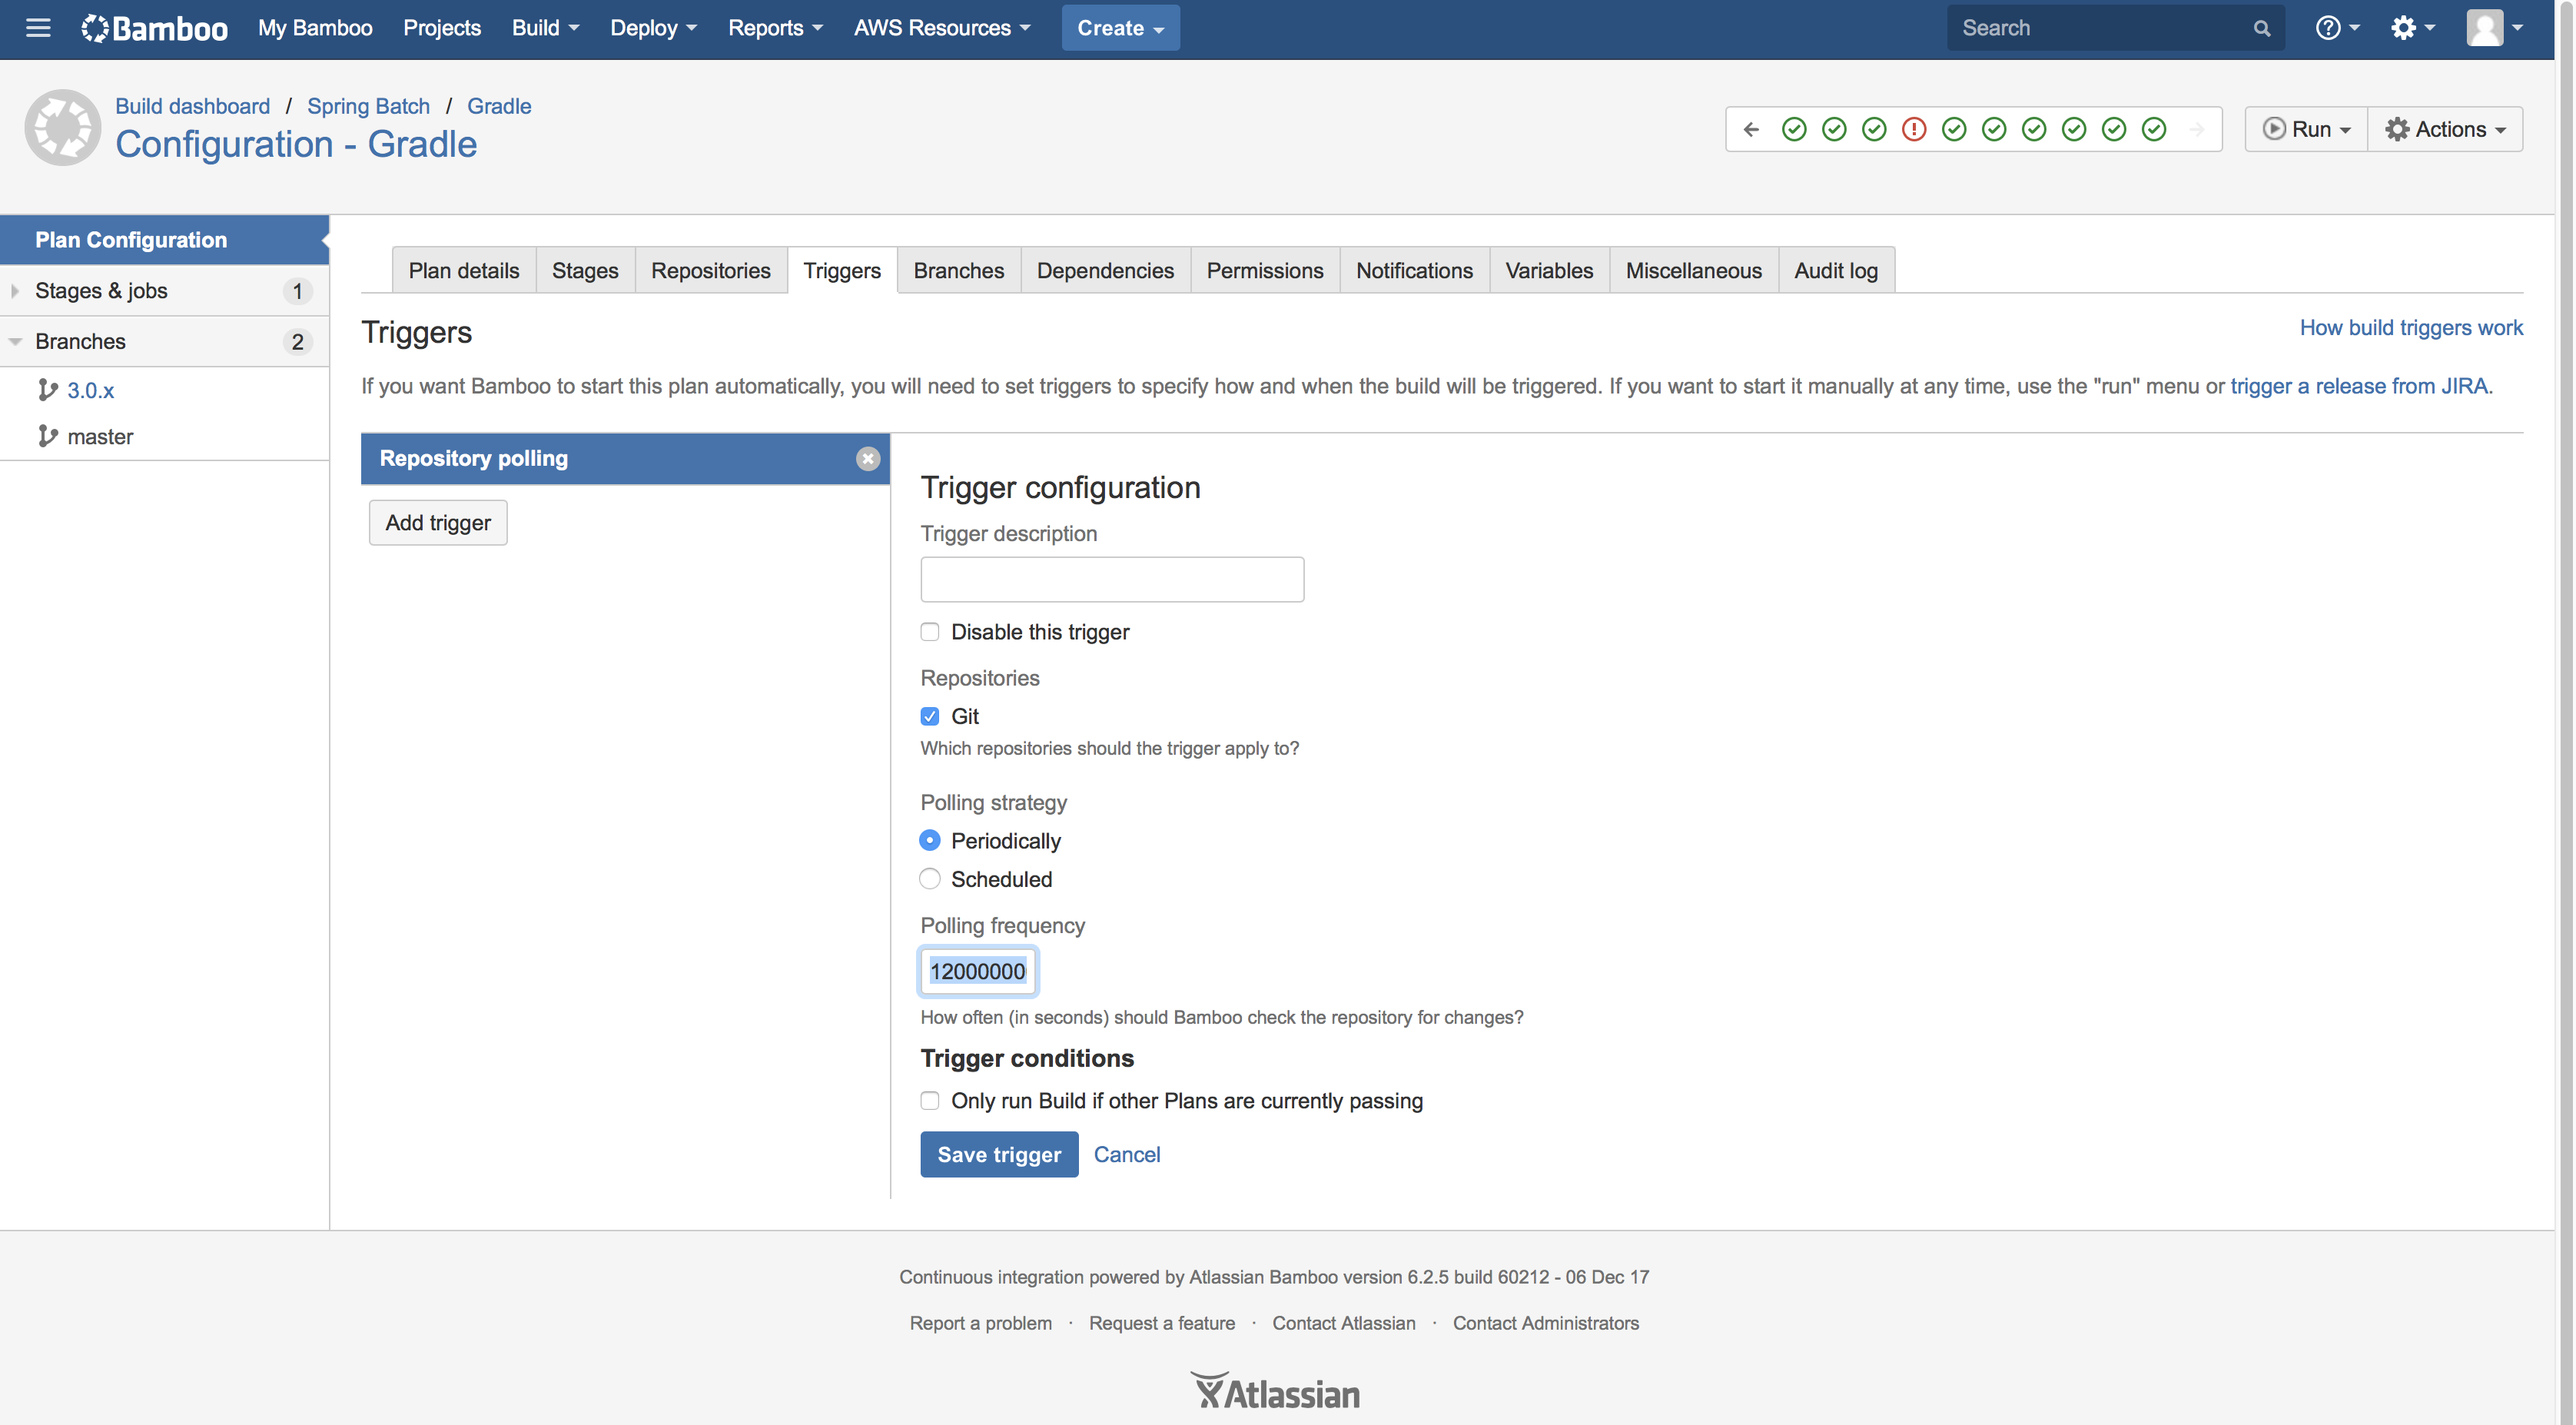Remove the Repository polling trigger
This screenshot has height=1425, width=2576.
coord(867,459)
